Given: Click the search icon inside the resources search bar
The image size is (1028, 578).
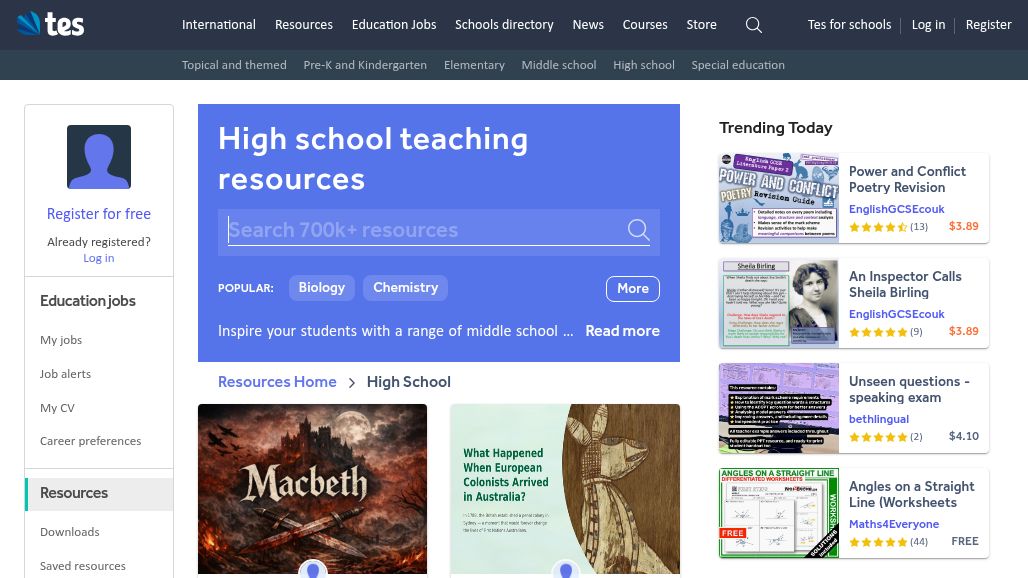Looking at the screenshot, I should click(638, 230).
